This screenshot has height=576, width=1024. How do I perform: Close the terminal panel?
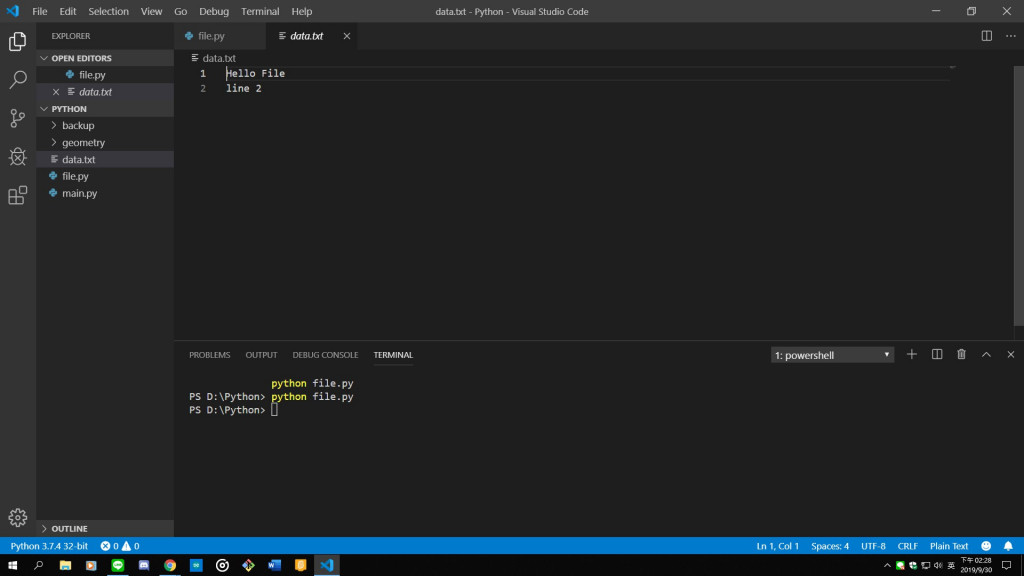[1011, 355]
